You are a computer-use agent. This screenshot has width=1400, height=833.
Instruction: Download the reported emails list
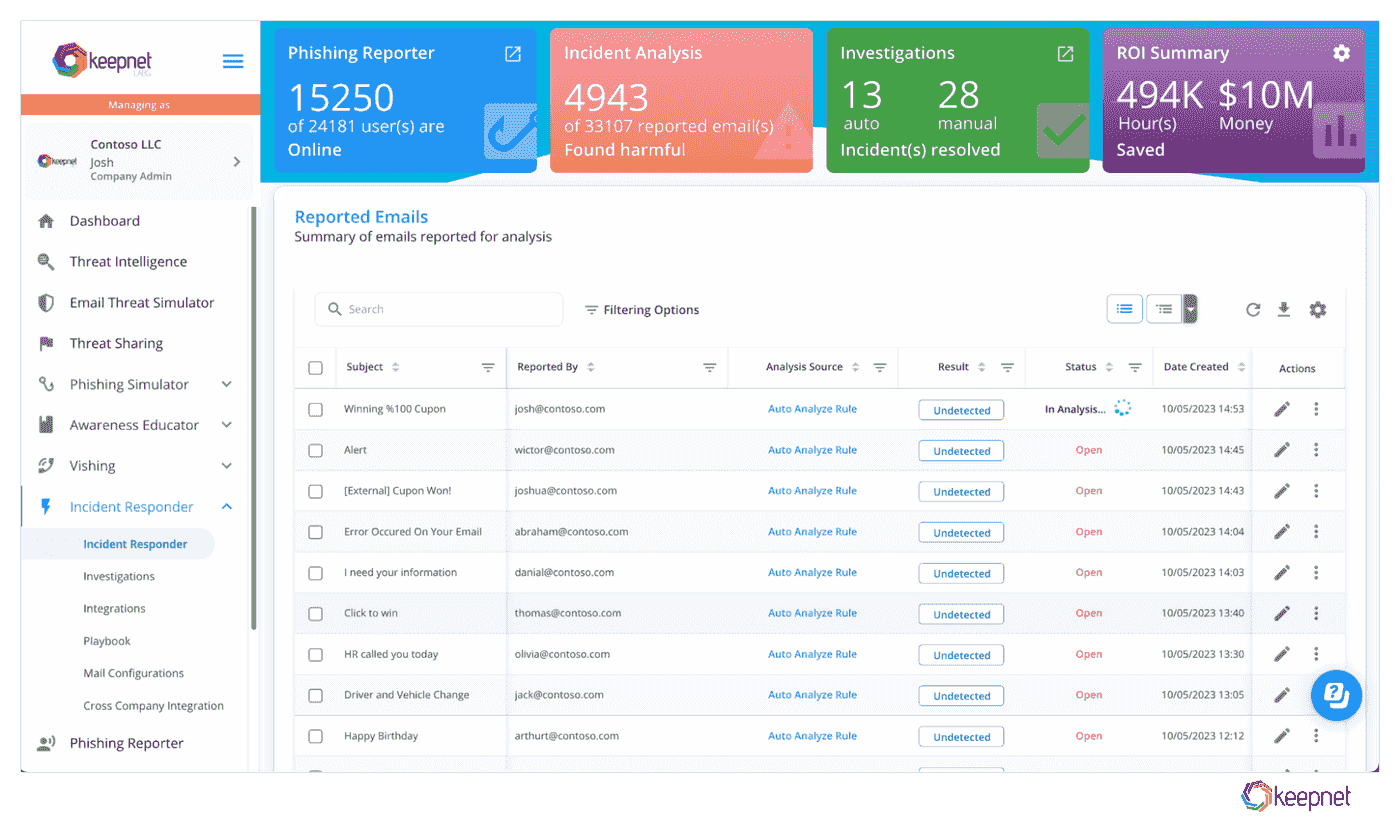[x=1284, y=310]
